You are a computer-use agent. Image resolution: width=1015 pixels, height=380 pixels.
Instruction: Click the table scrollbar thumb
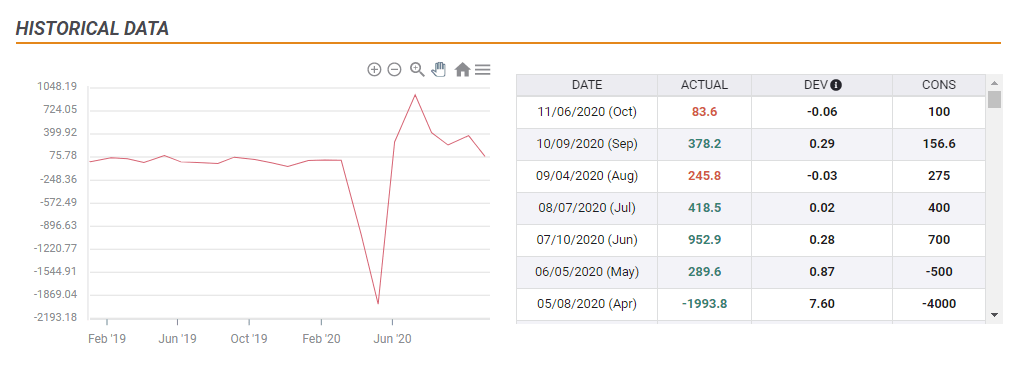994,99
